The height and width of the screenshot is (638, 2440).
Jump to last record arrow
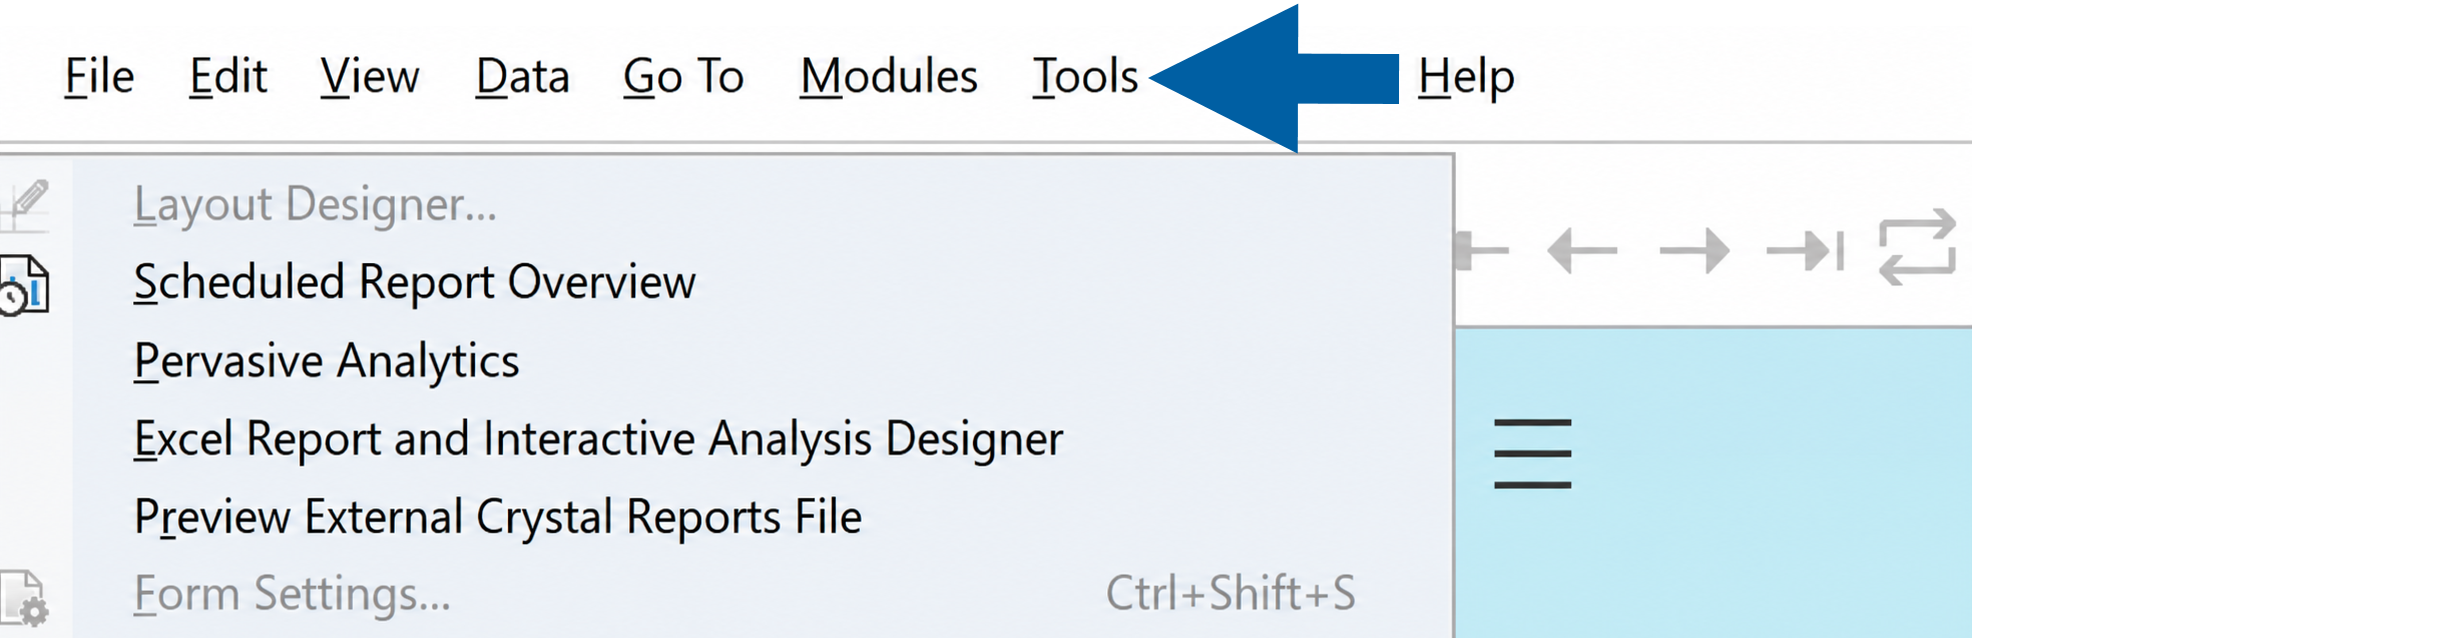pyautogui.click(x=1805, y=250)
